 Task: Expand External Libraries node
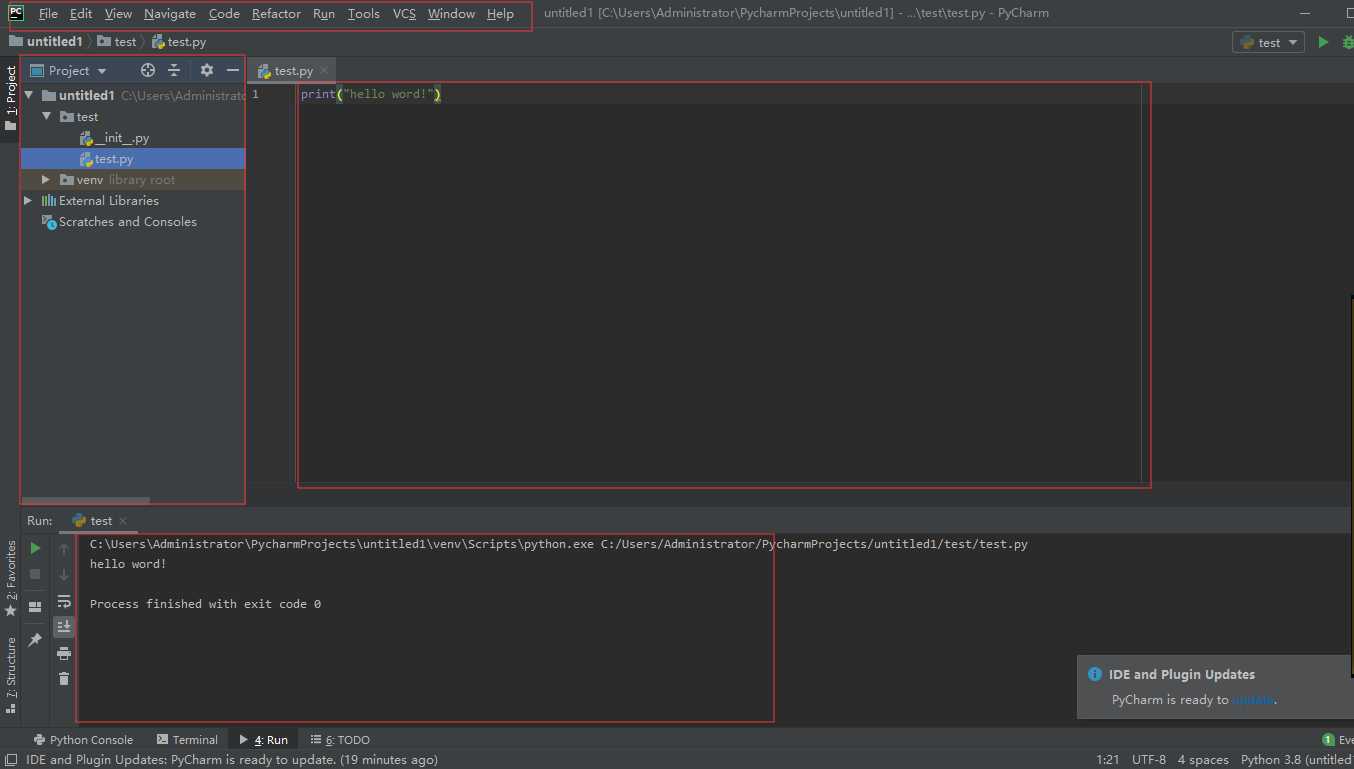28,200
